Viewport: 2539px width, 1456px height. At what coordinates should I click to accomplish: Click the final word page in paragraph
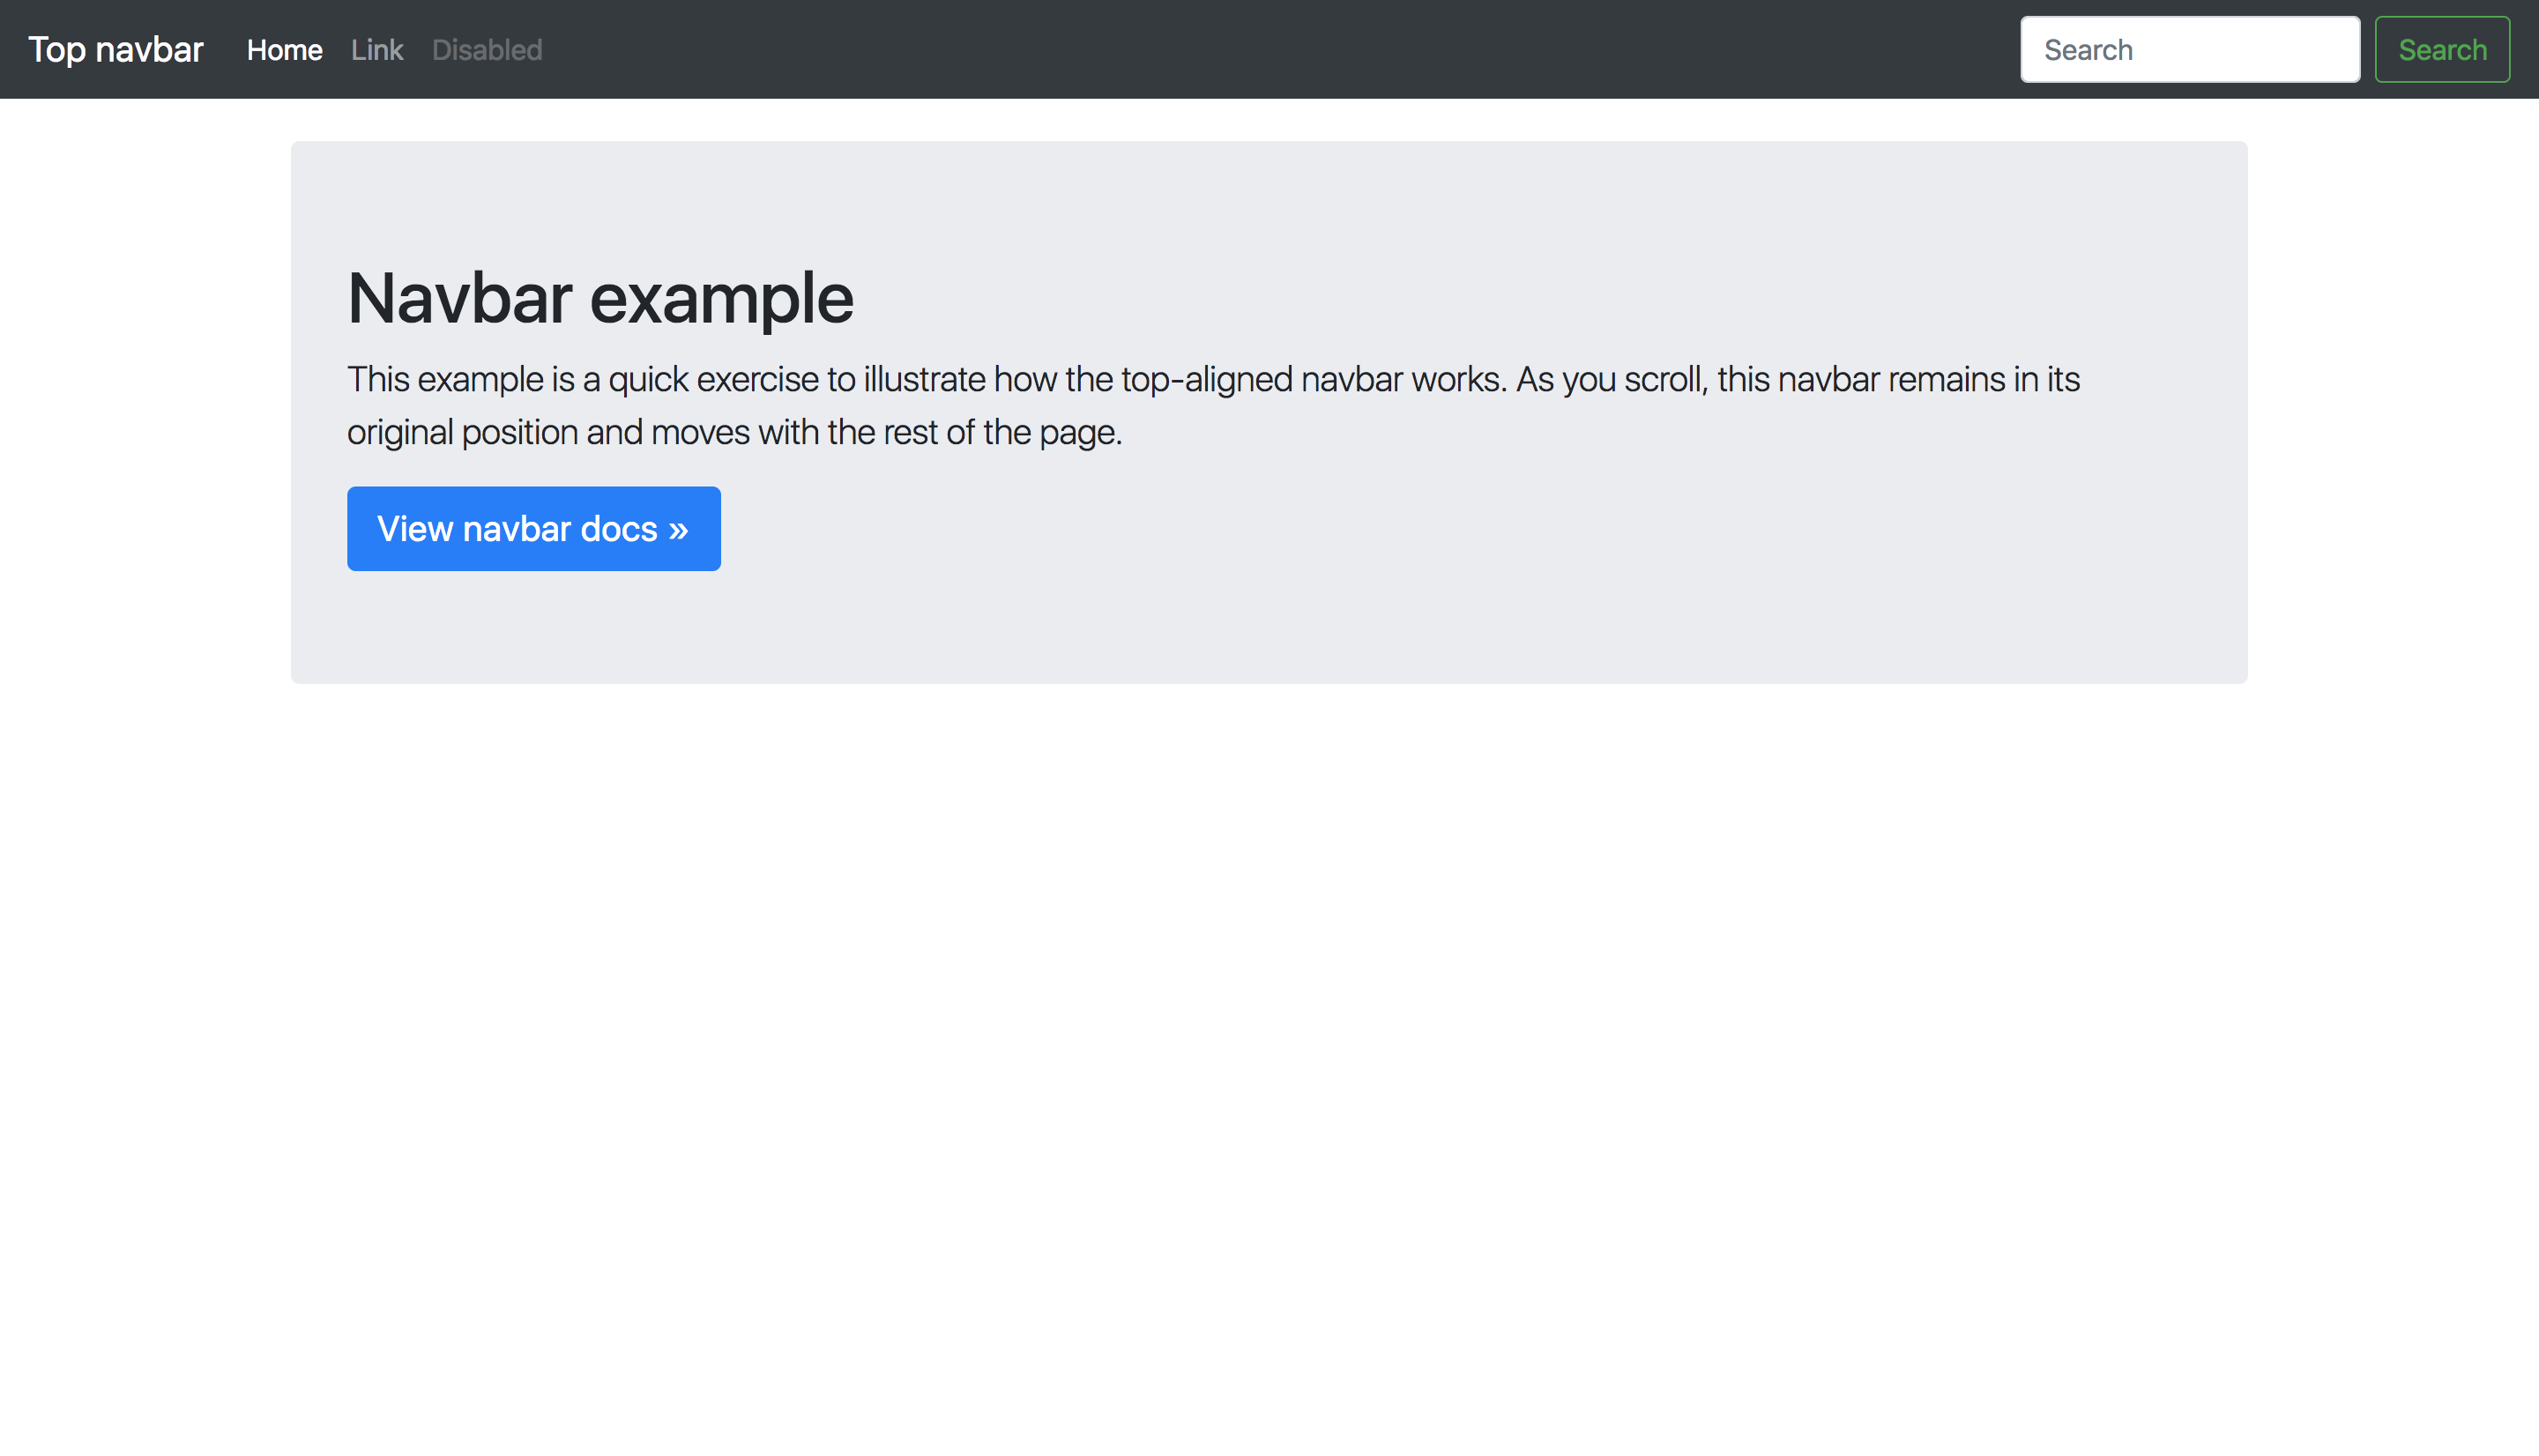1076,432
